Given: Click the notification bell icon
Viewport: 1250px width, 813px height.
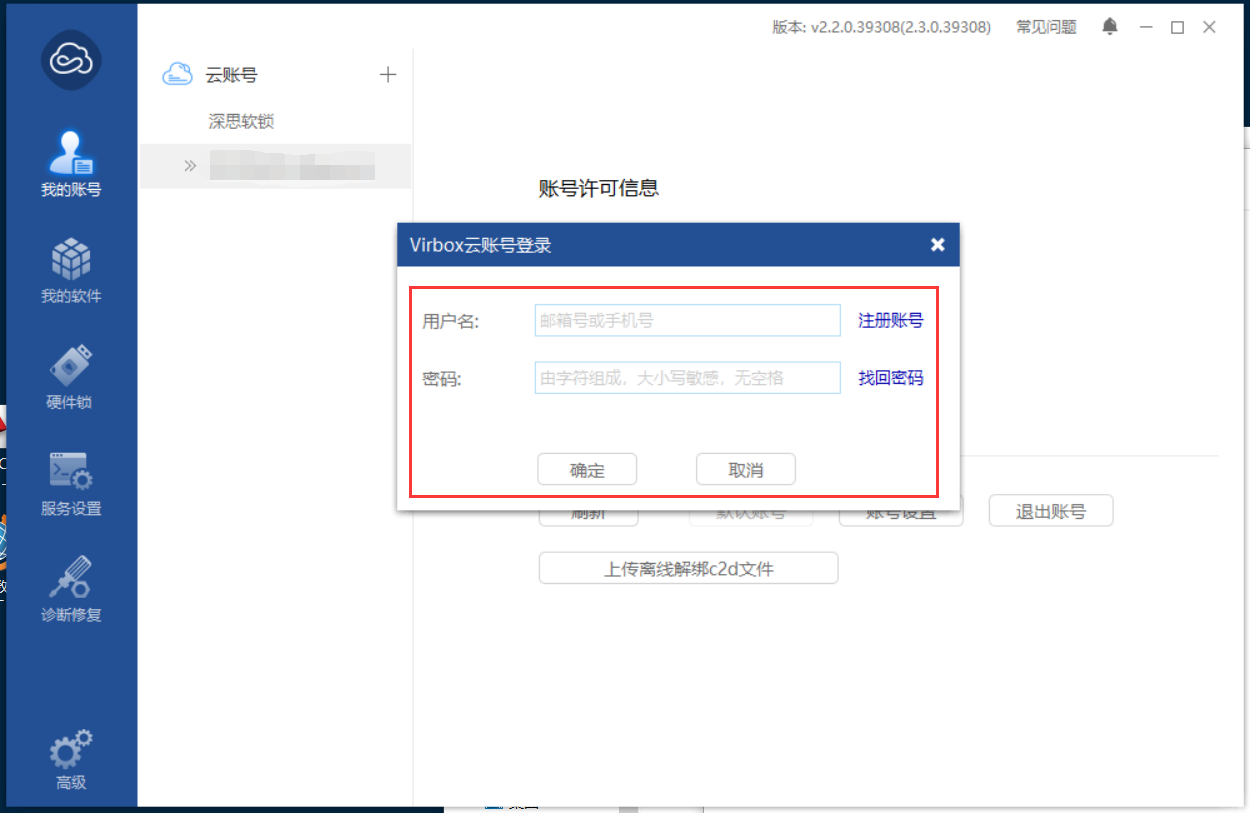Looking at the screenshot, I should [1110, 27].
